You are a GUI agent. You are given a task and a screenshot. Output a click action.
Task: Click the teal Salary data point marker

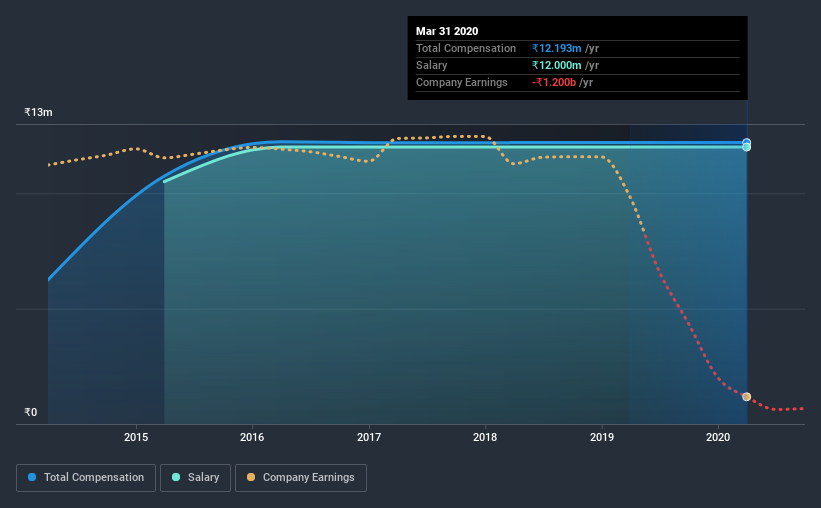click(x=747, y=147)
